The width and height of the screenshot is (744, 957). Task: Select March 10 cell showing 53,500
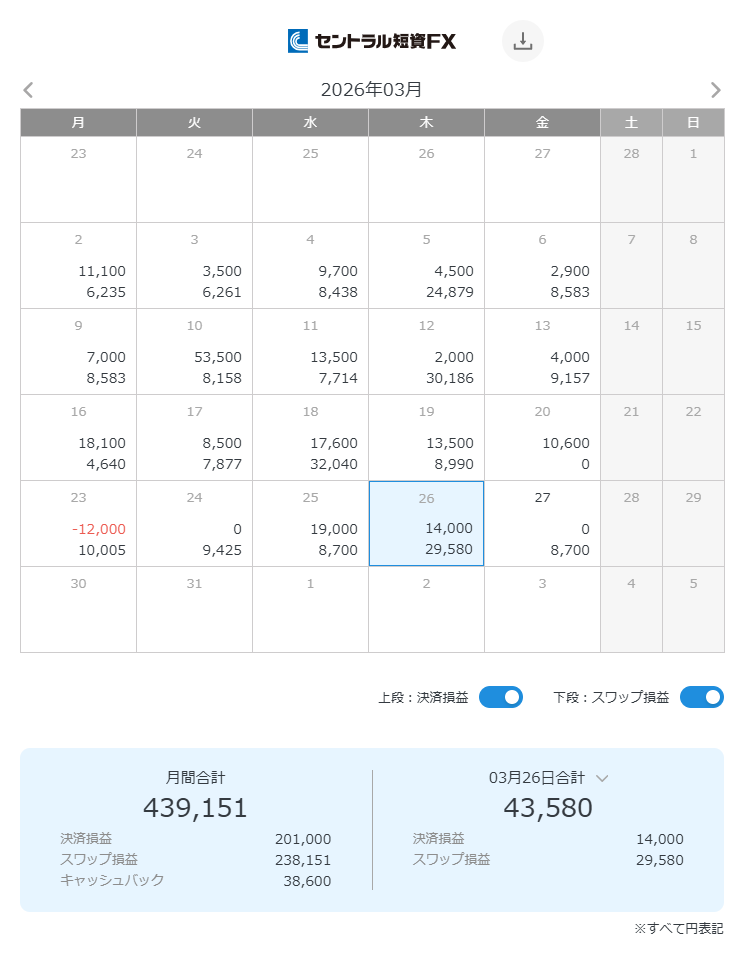[194, 352]
